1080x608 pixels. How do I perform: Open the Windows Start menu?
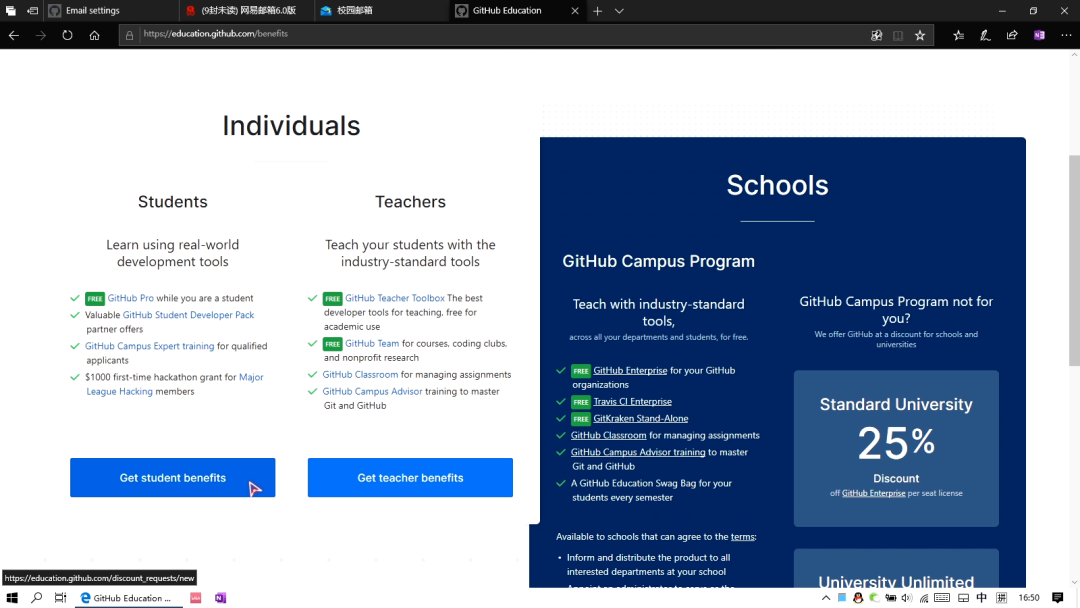coord(12,598)
